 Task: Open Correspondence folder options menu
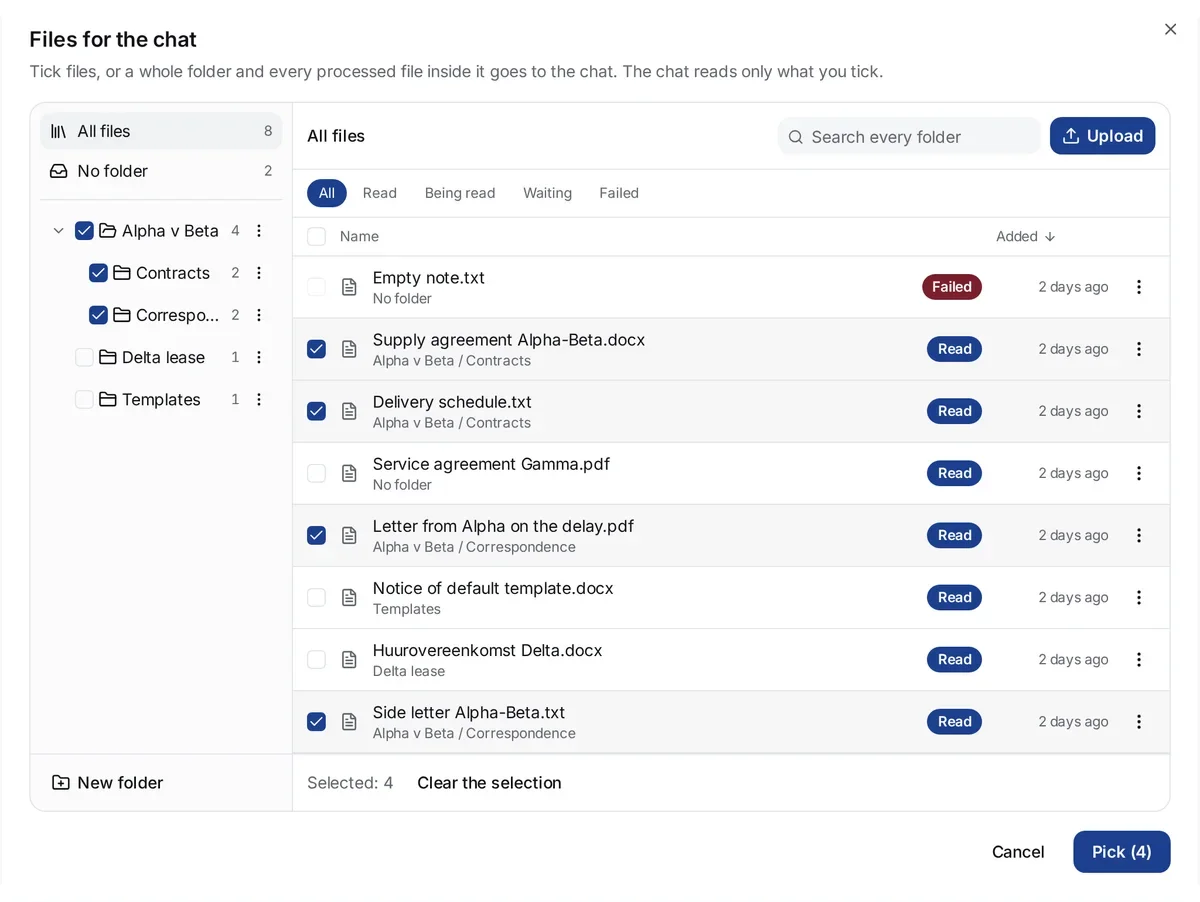coord(259,315)
